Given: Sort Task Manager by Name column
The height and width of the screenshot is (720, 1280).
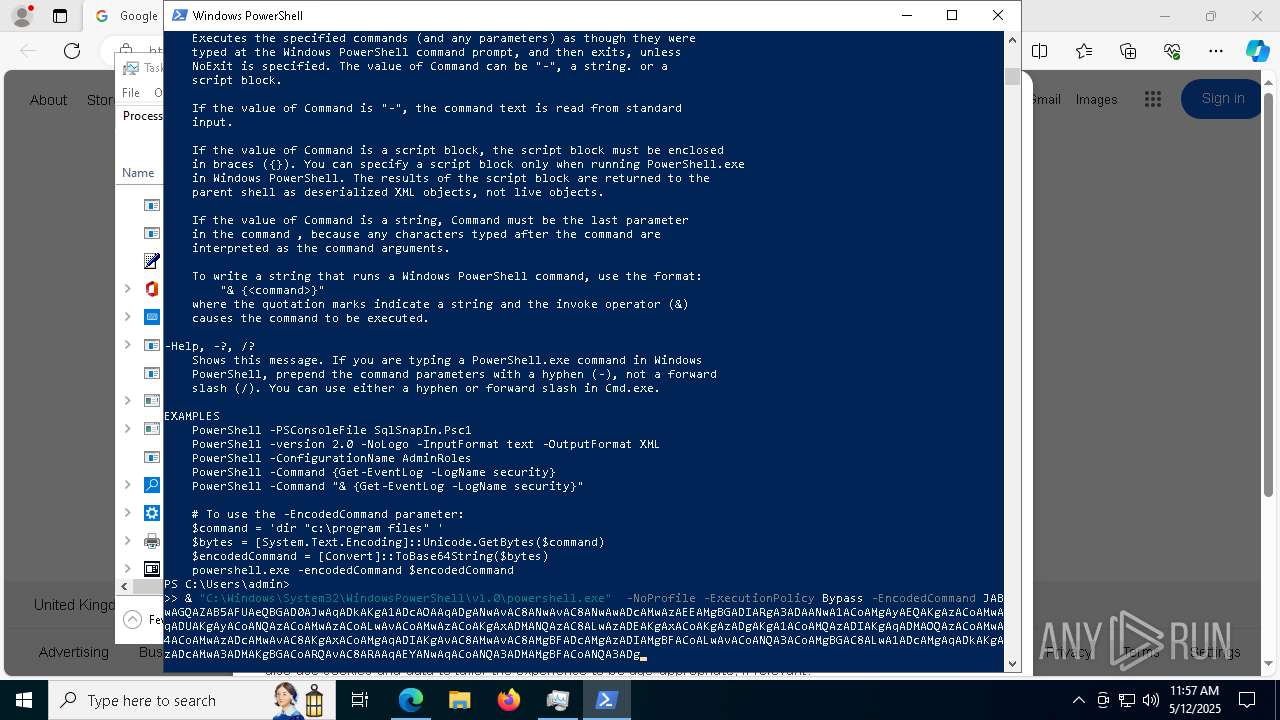Looking at the screenshot, I should tap(138, 173).
